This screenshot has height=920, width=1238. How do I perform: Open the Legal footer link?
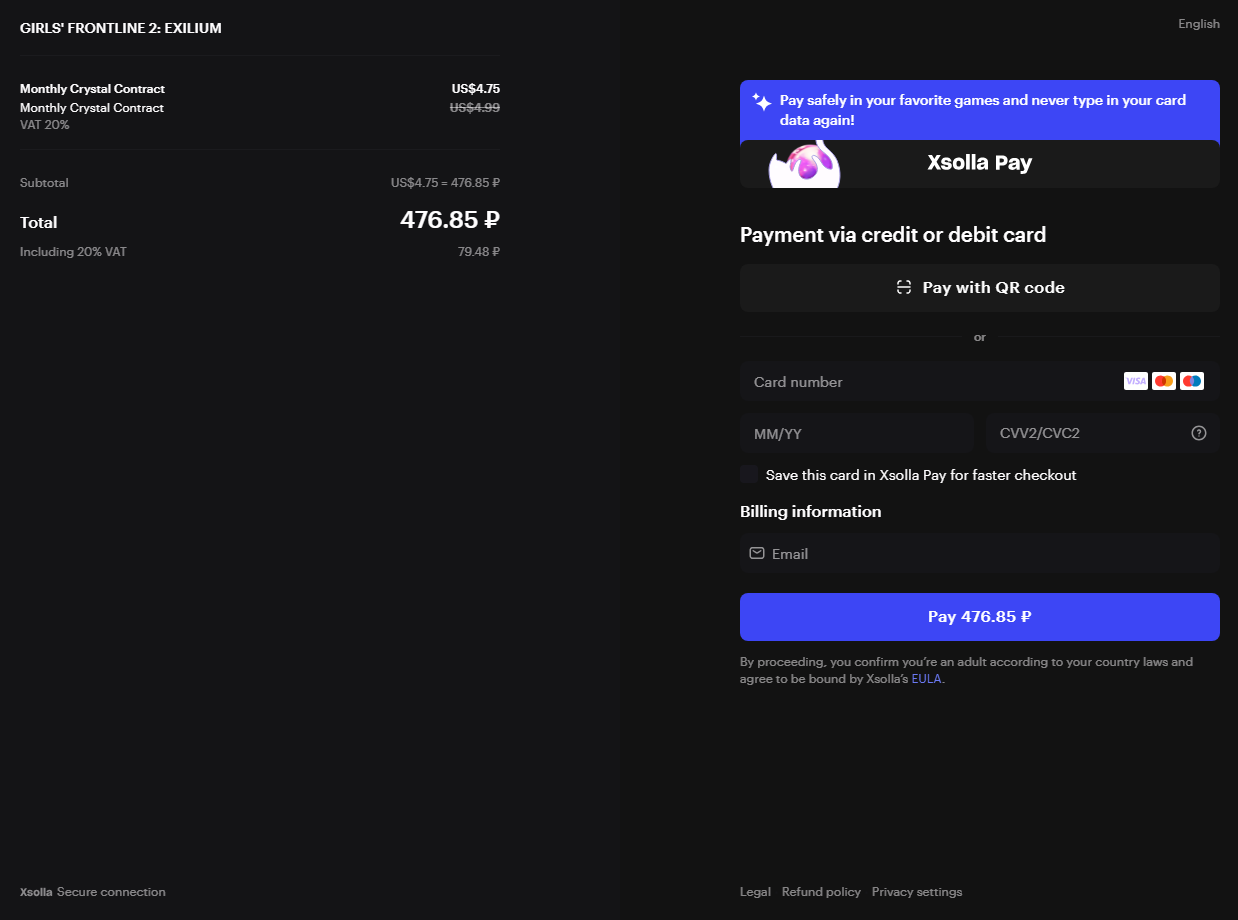point(755,892)
